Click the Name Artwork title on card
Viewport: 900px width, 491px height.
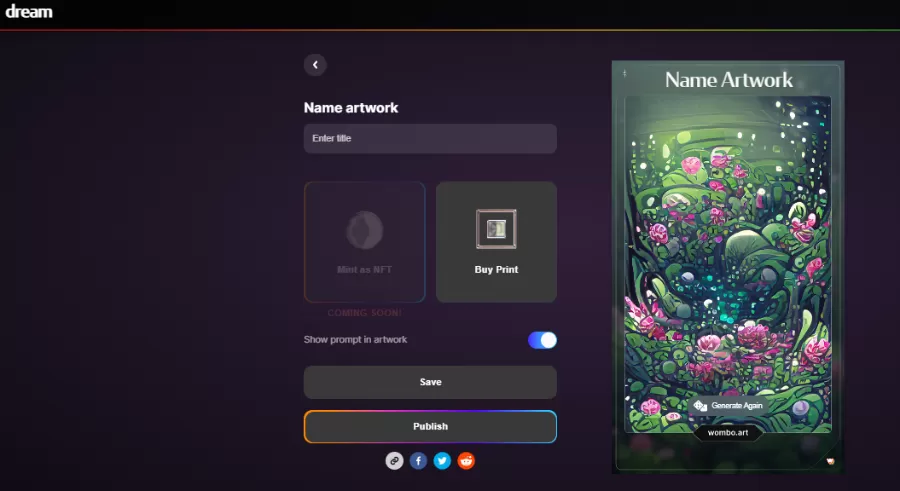(x=728, y=80)
